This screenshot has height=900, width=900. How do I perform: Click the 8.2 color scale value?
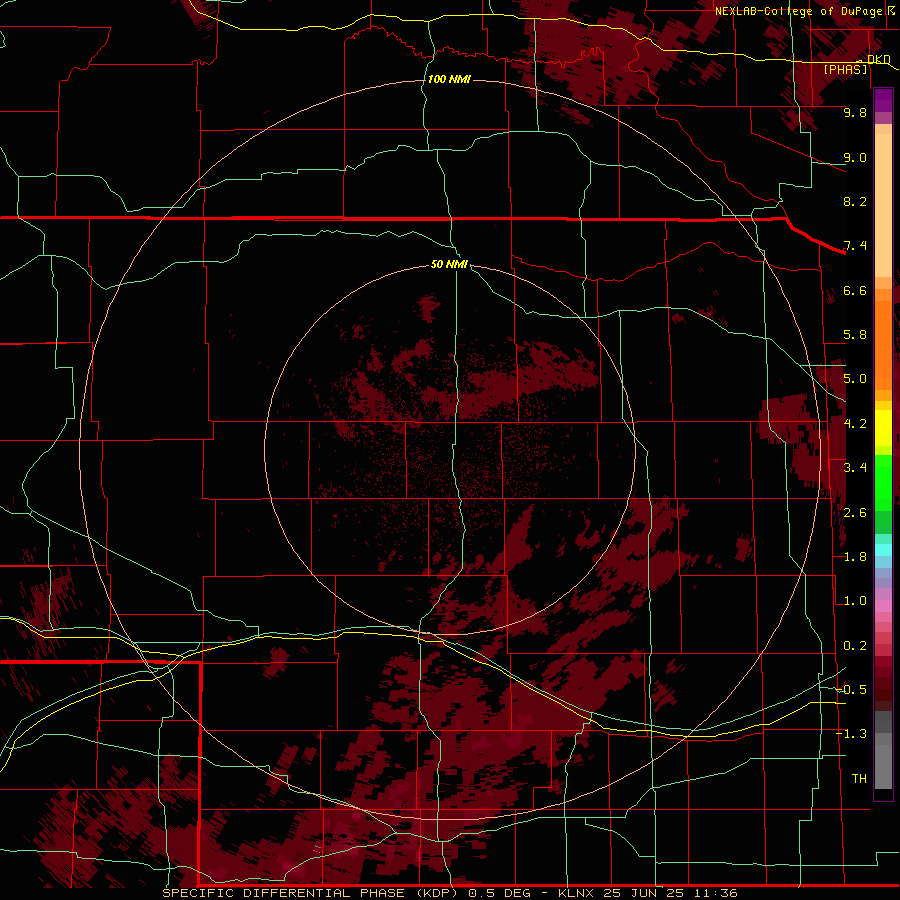[855, 201]
